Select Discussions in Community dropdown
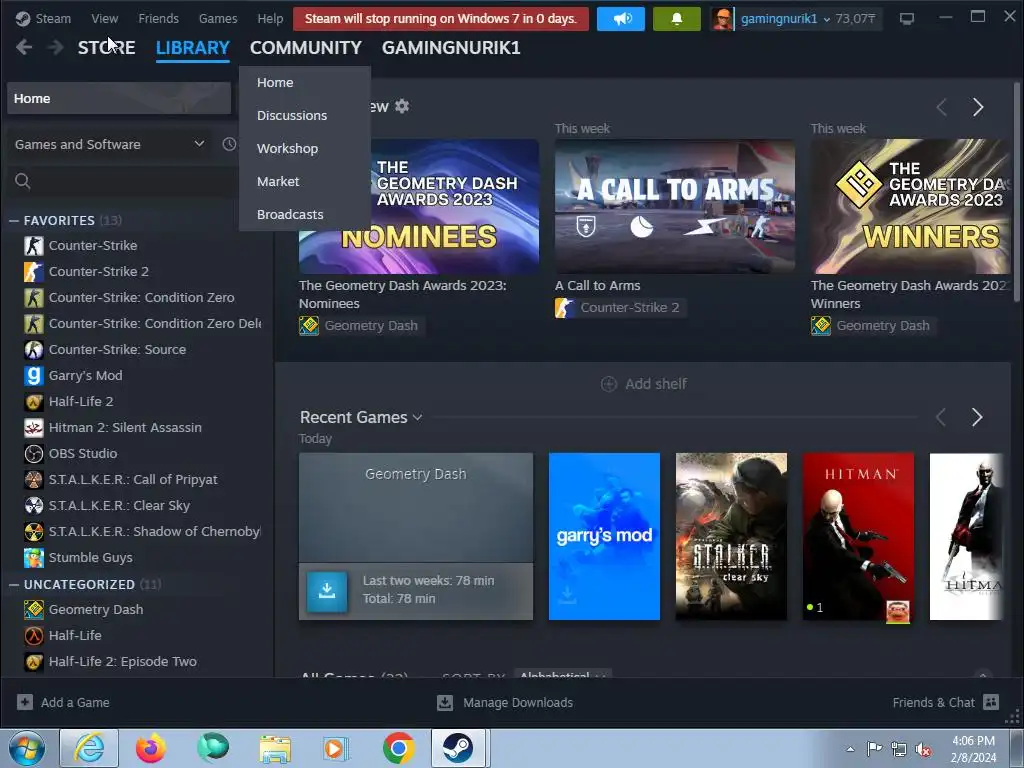1024x768 pixels. point(292,116)
